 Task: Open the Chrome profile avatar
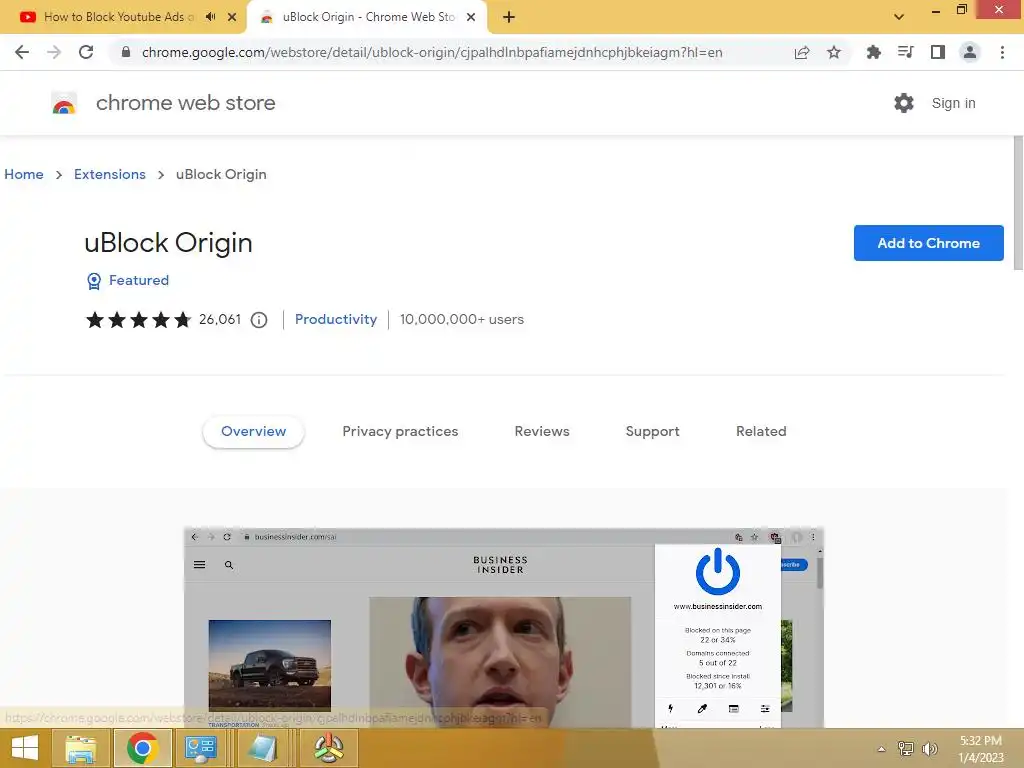click(x=970, y=52)
